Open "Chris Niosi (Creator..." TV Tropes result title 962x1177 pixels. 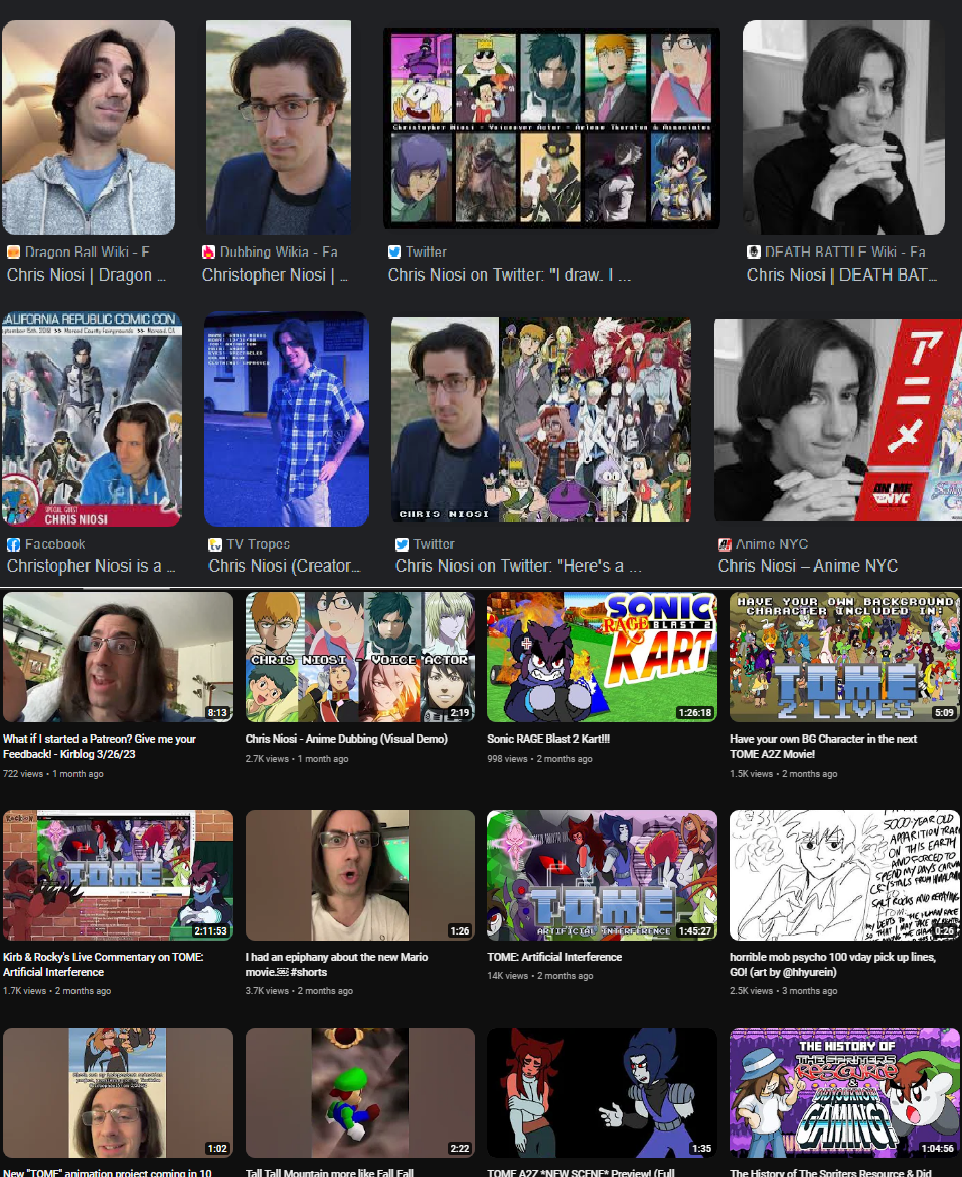pyautogui.click(x=284, y=566)
